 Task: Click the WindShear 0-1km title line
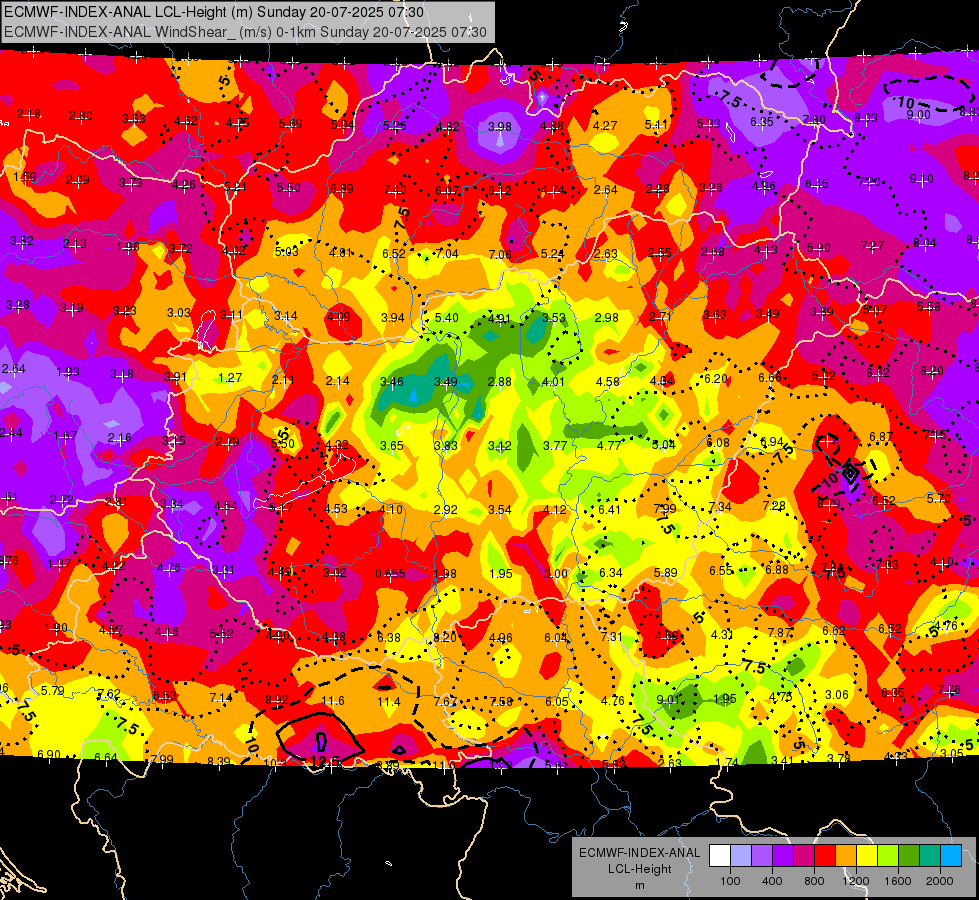(245, 32)
